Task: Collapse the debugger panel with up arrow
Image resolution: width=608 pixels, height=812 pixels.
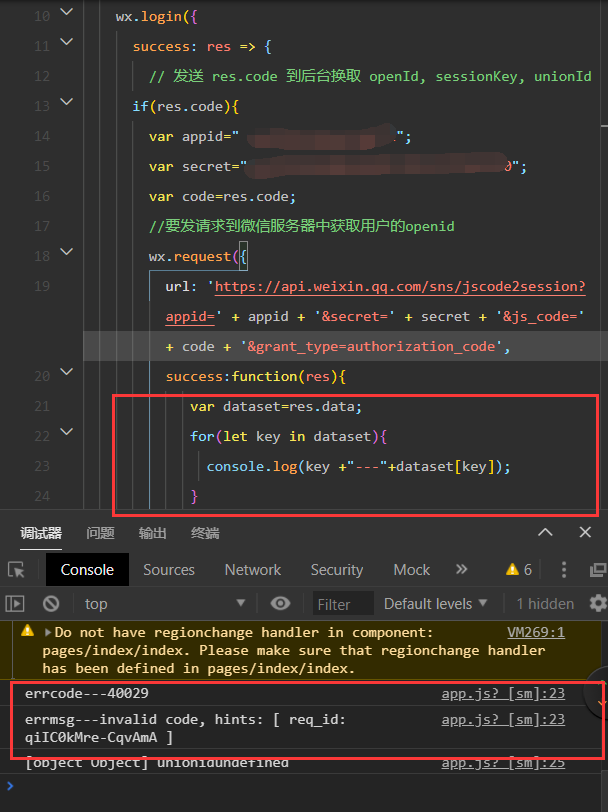Action: click(545, 532)
